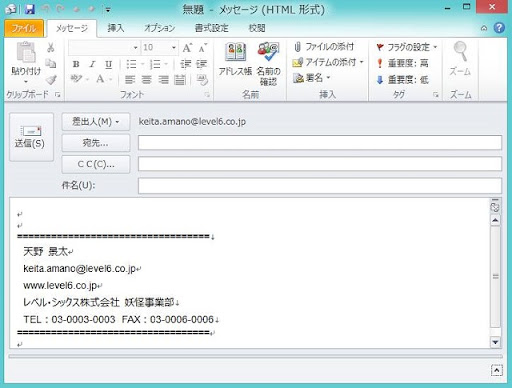Click the Clear Formatting icon
This screenshot has height=388, width=512.
pyautogui.click(x=202, y=80)
